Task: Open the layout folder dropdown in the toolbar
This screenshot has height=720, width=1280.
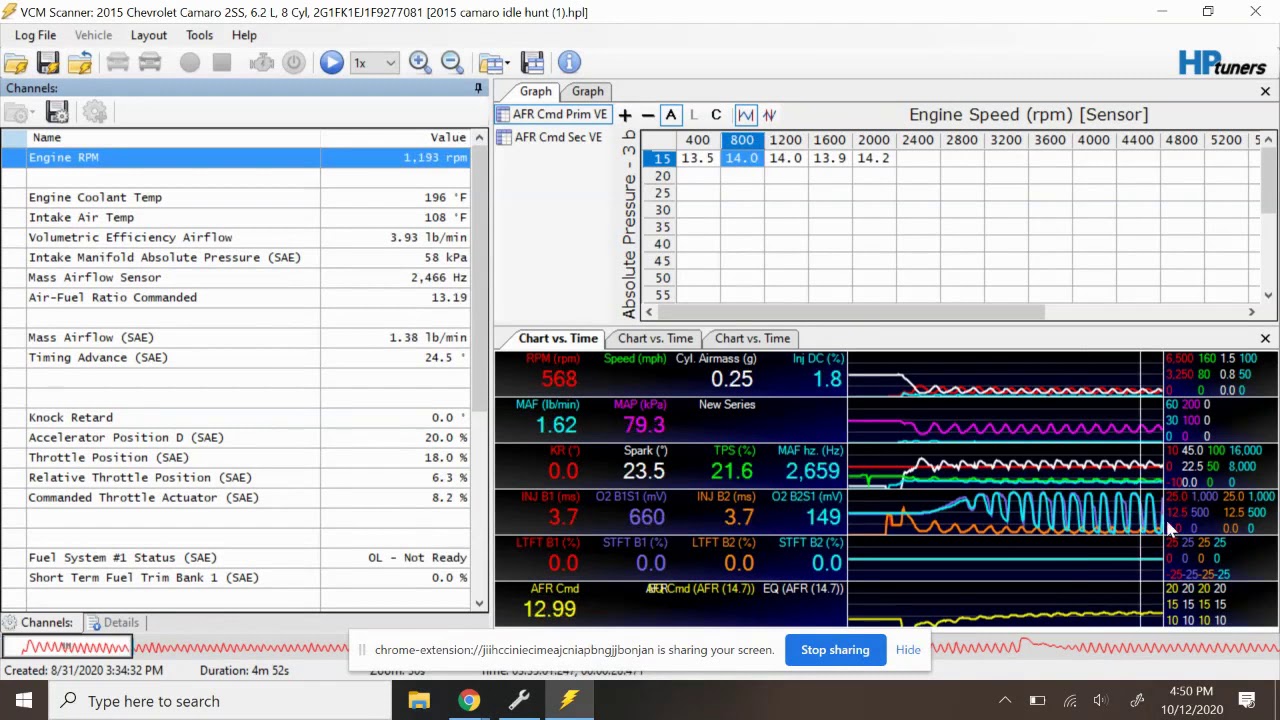Action: (x=493, y=63)
